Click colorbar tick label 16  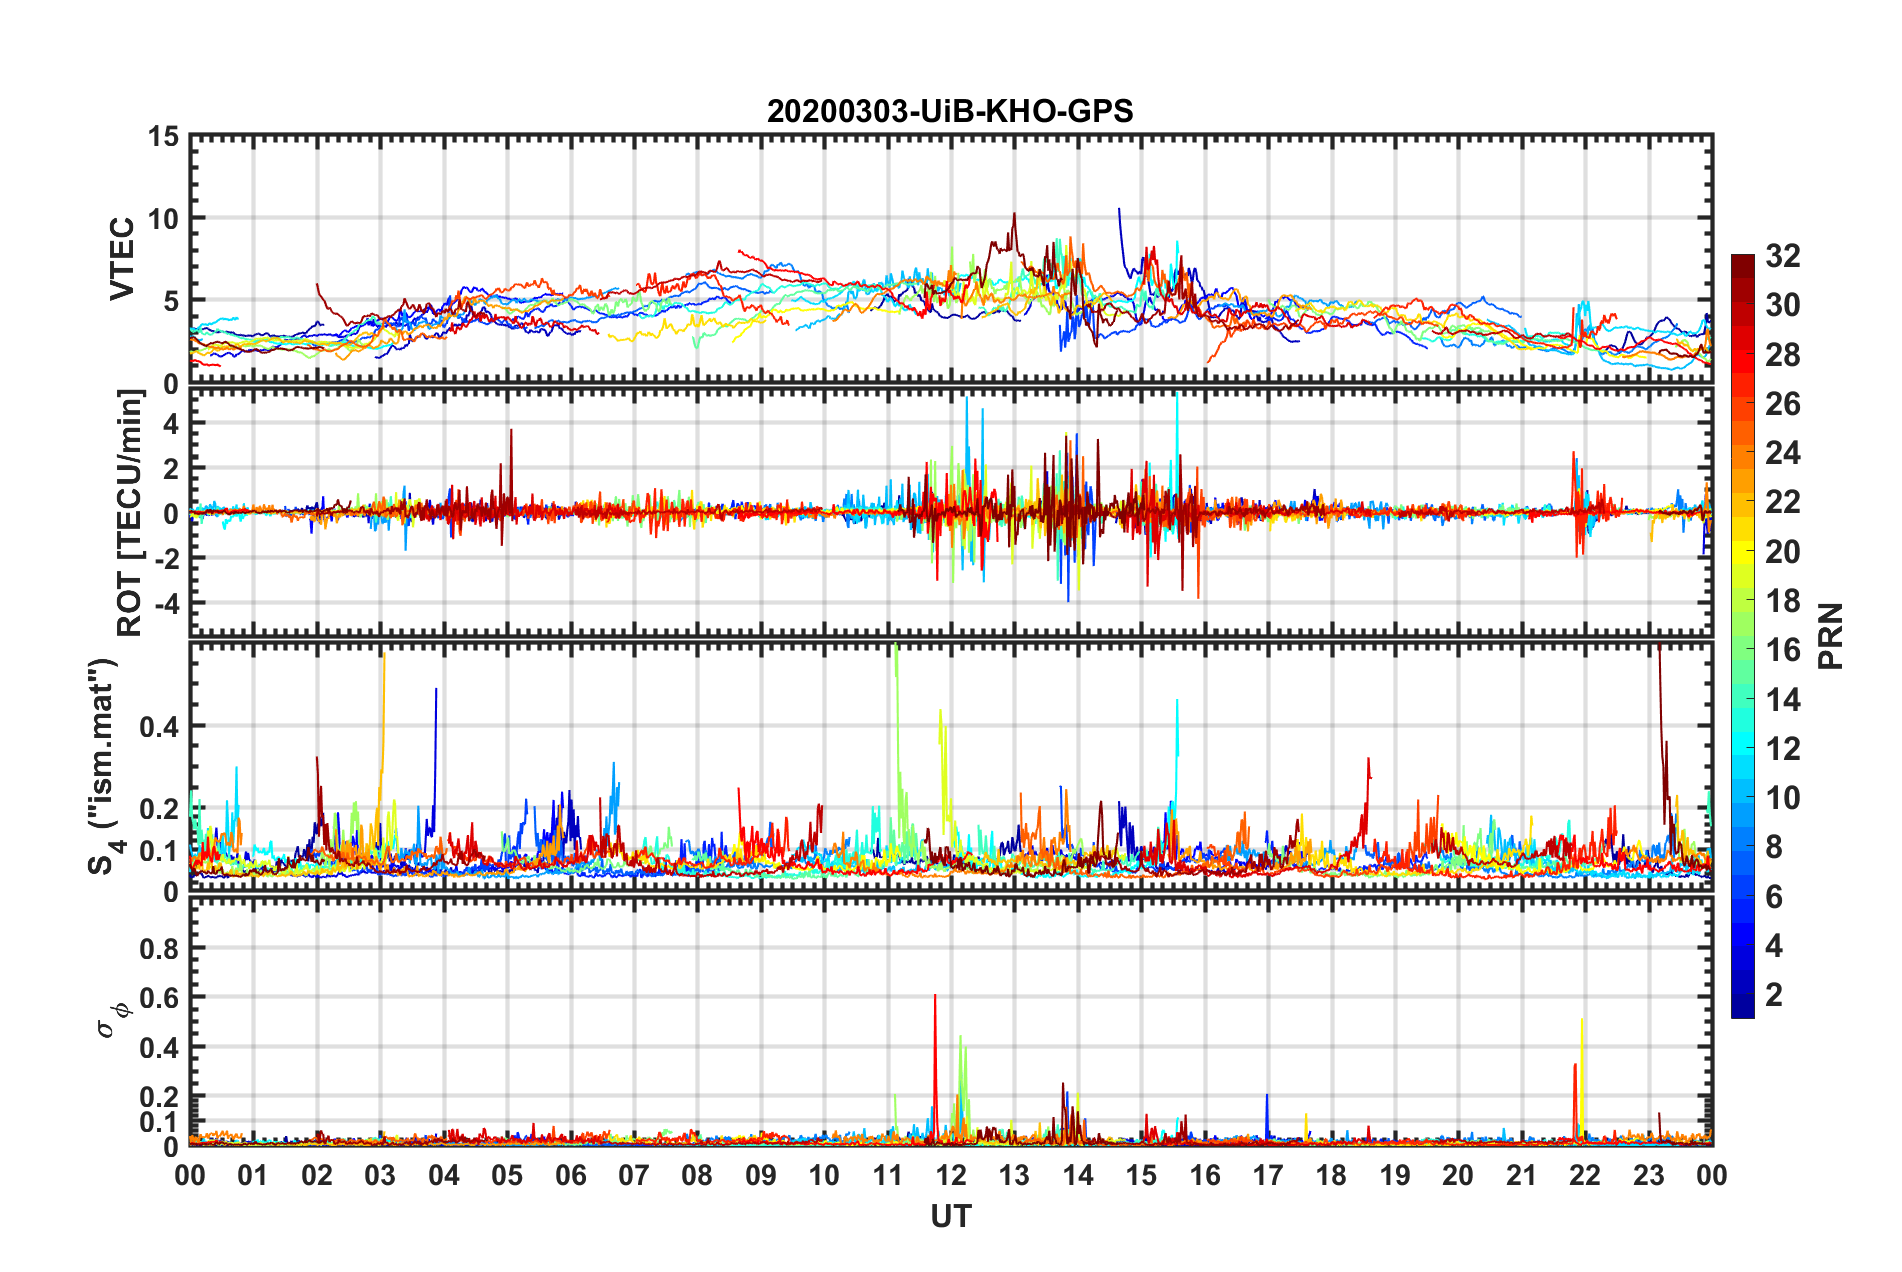click(1782, 650)
